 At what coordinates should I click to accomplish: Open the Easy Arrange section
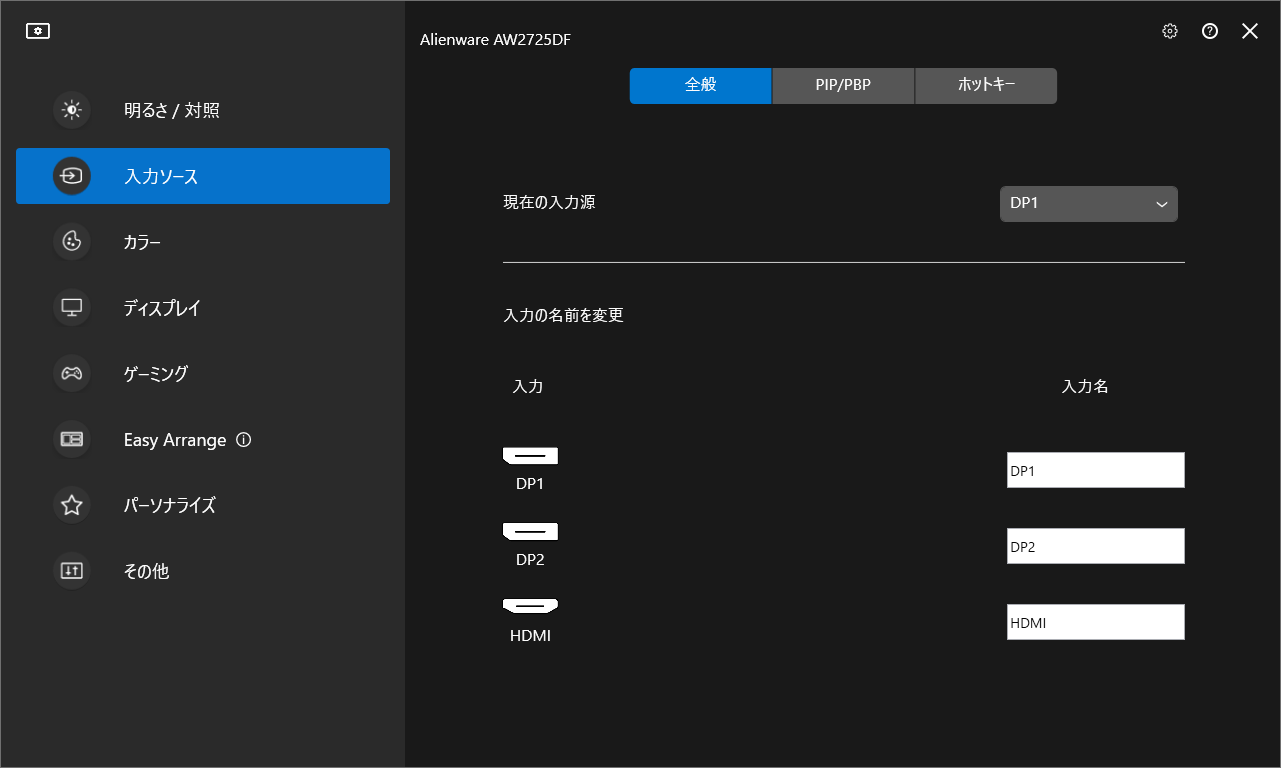[x=203, y=439]
